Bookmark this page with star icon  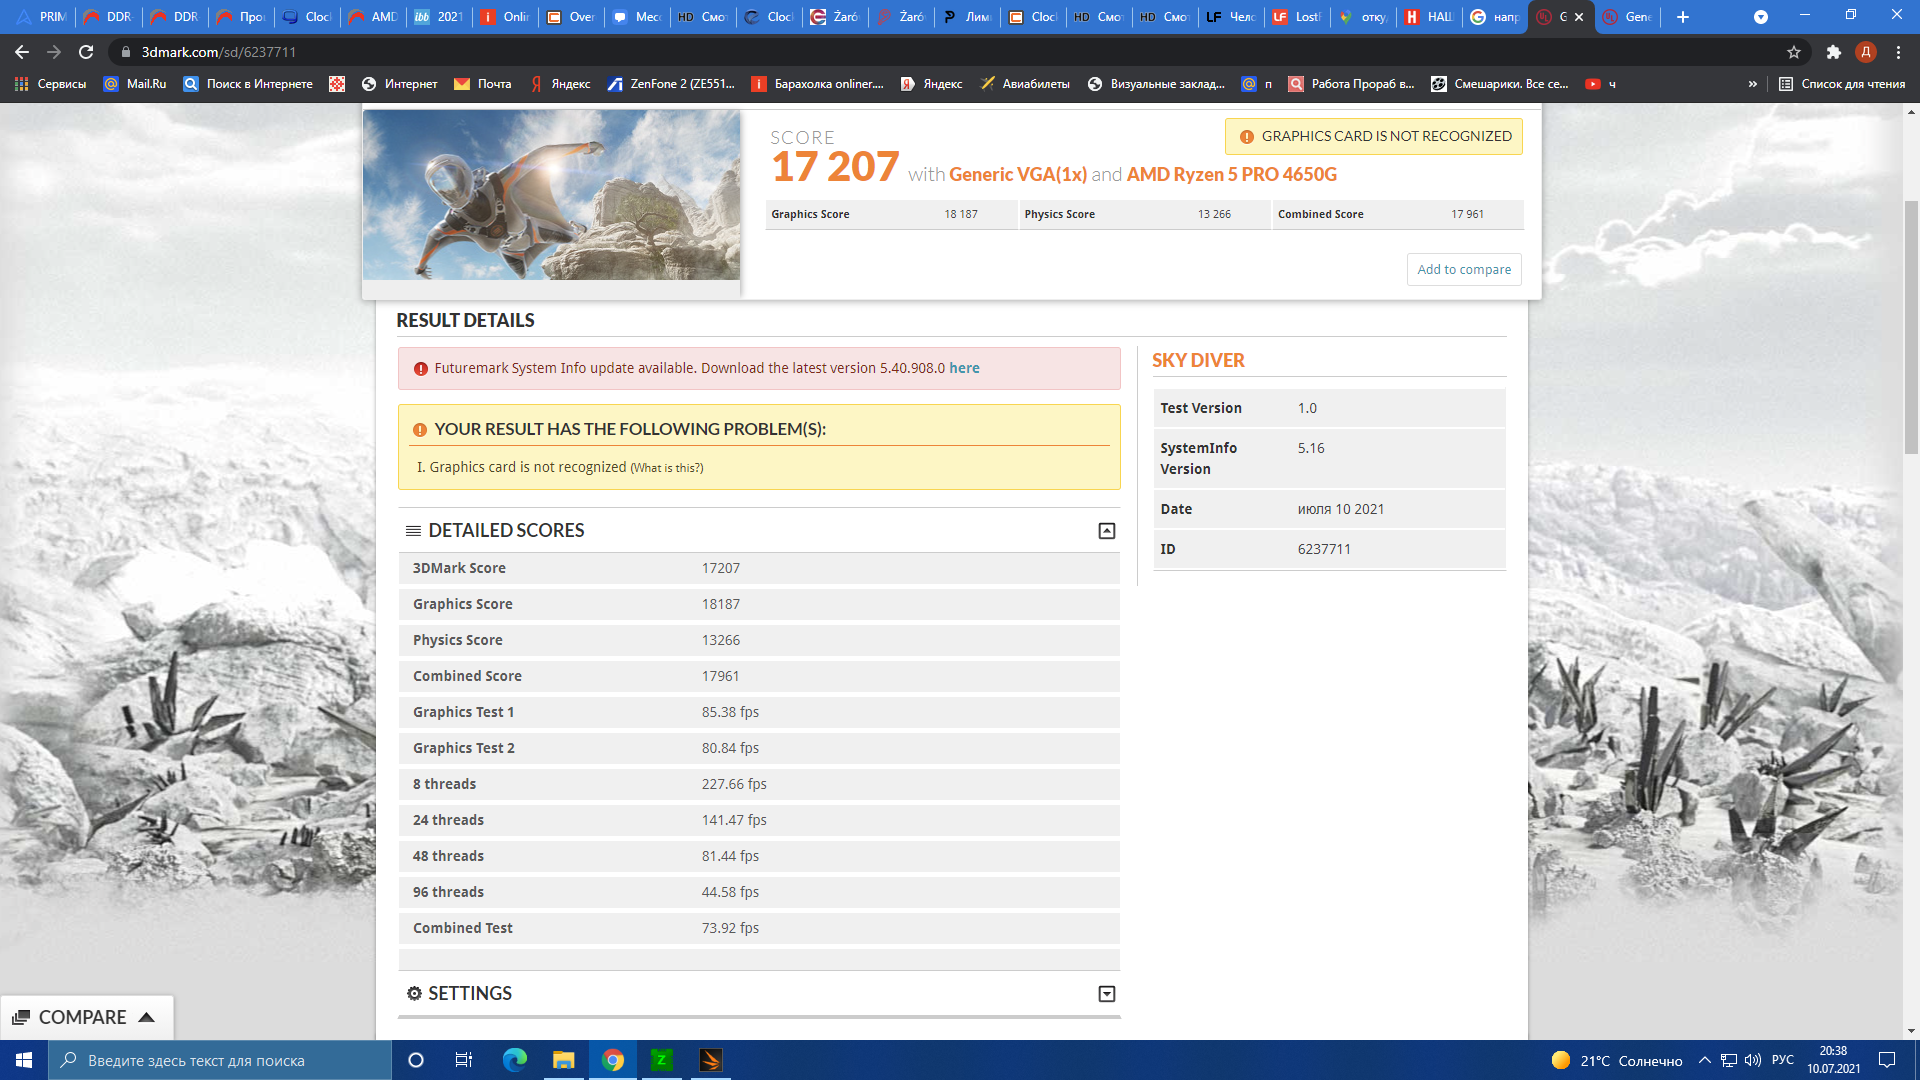point(1794,52)
